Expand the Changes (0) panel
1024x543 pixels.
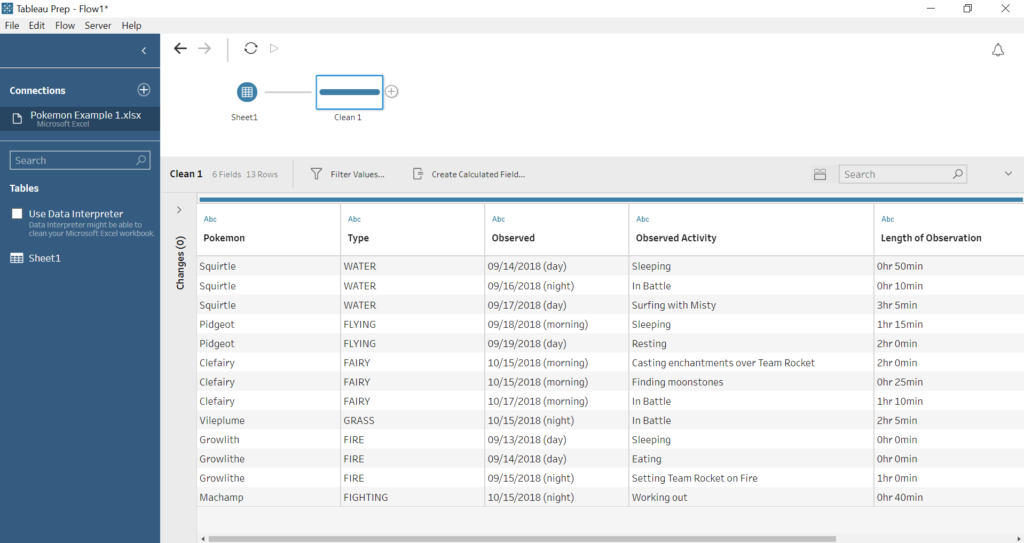pos(179,210)
